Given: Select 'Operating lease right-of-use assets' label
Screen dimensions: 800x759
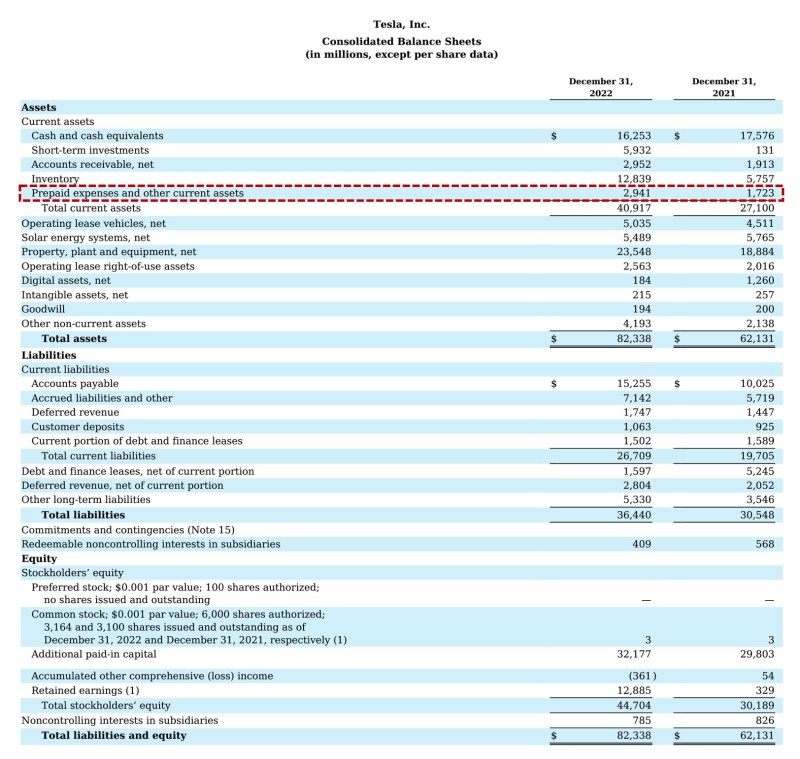Looking at the screenshot, I should click(108, 266).
